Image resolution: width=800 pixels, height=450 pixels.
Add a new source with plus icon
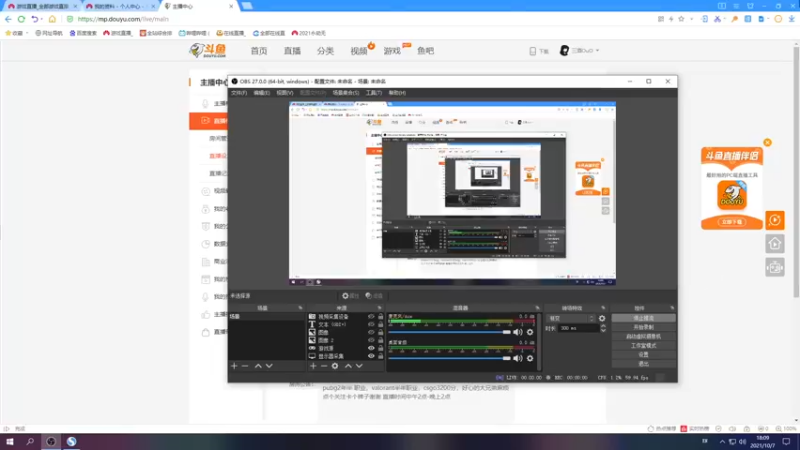(x=313, y=366)
